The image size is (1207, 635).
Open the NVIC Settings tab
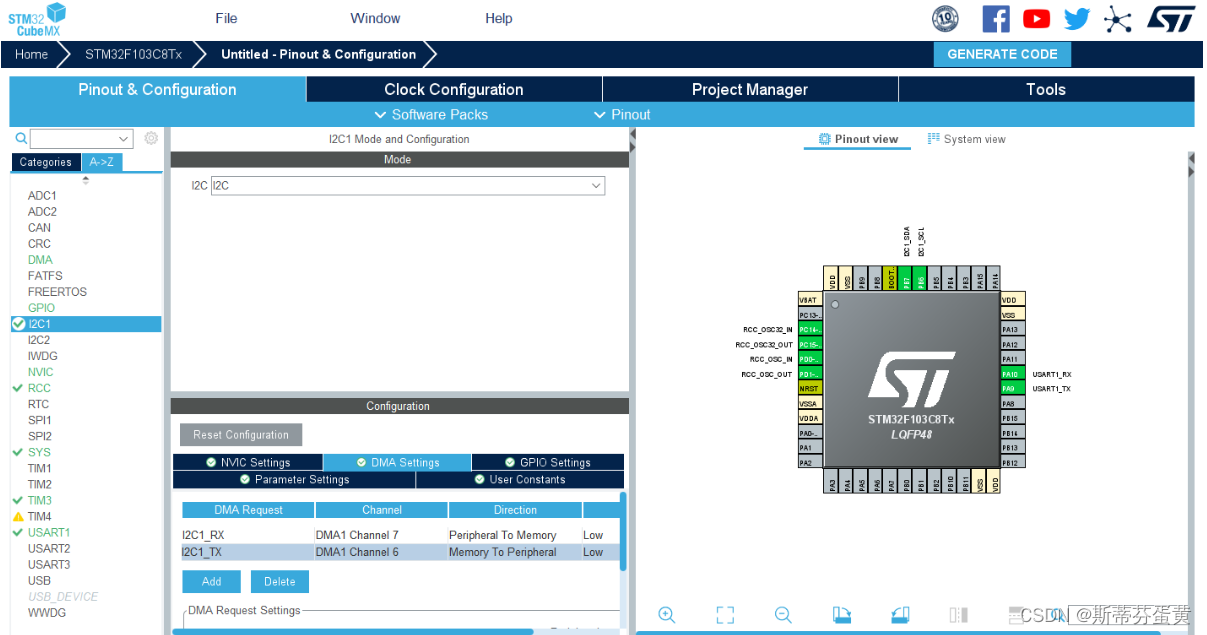pyautogui.click(x=247, y=462)
